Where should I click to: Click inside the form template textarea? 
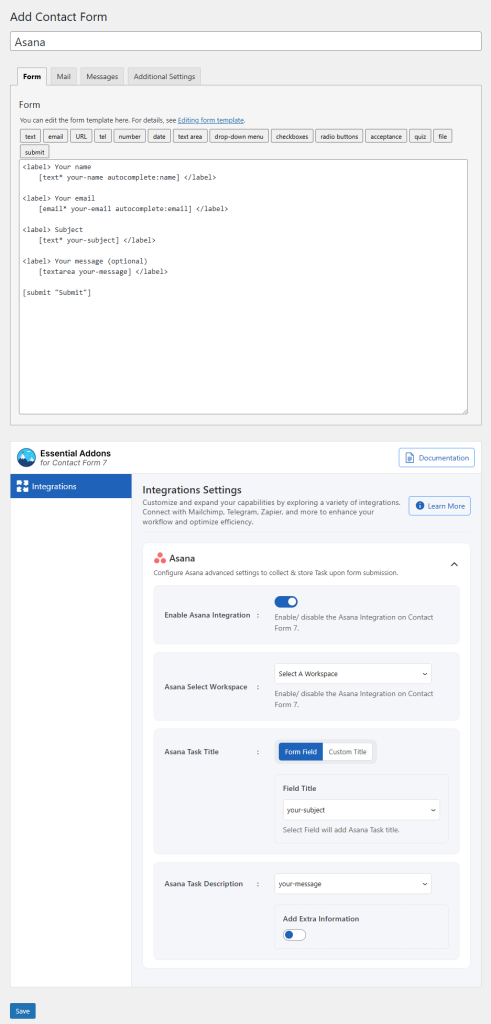[x=243, y=287]
